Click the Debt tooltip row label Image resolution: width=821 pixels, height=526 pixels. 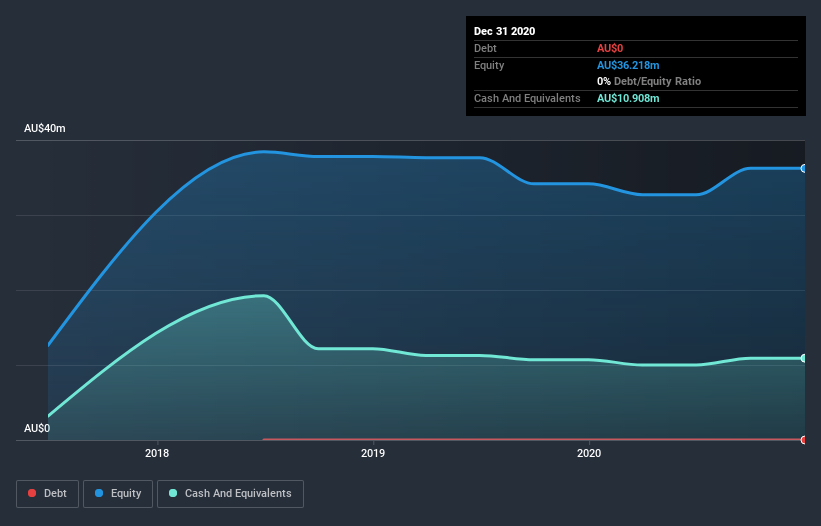(x=485, y=48)
